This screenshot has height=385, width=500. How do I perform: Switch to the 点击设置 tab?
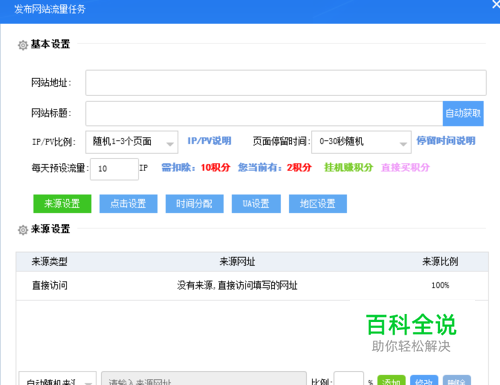[x=128, y=204]
